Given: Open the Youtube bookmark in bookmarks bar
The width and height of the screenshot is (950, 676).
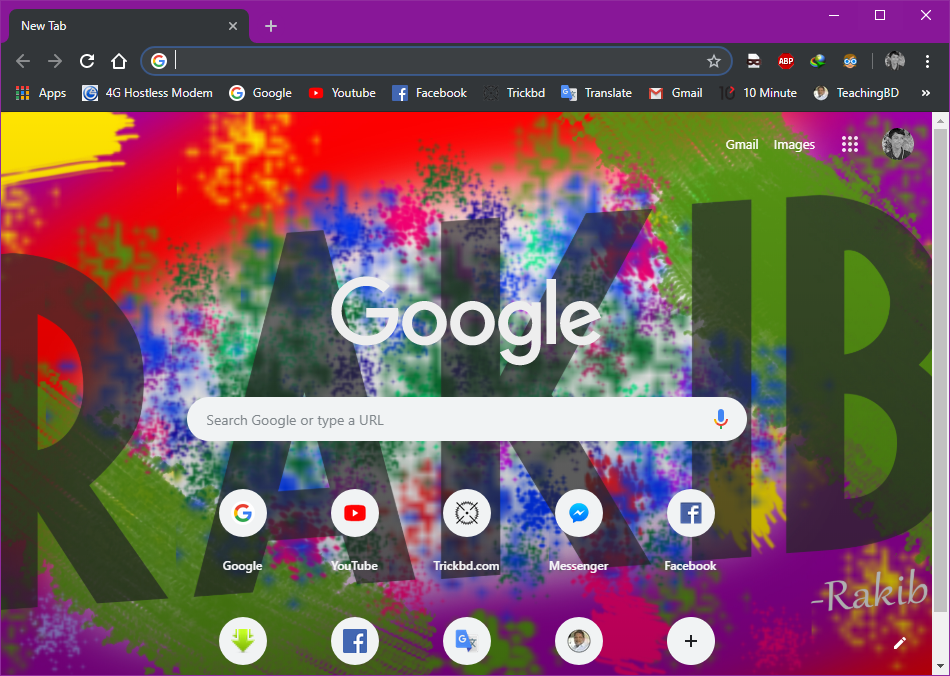Looking at the screenshot, I should point(342,93).
